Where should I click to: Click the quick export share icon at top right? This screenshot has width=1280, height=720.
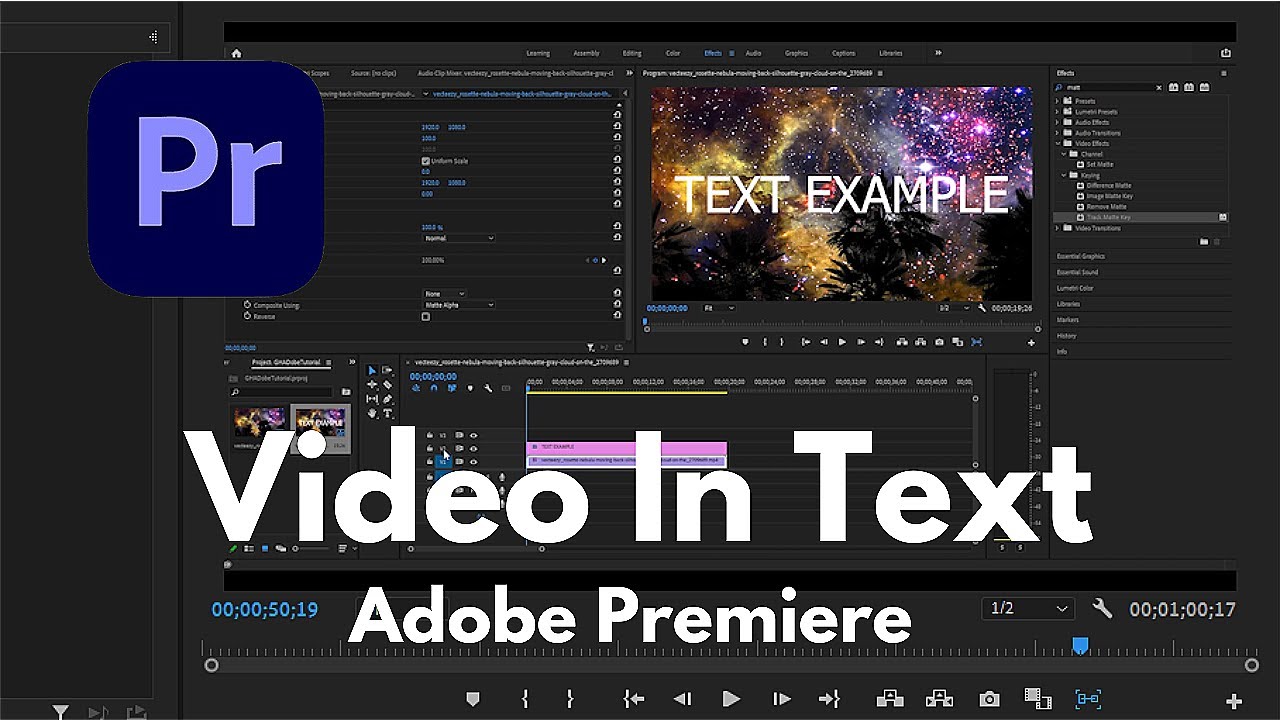coord(1226,53)
